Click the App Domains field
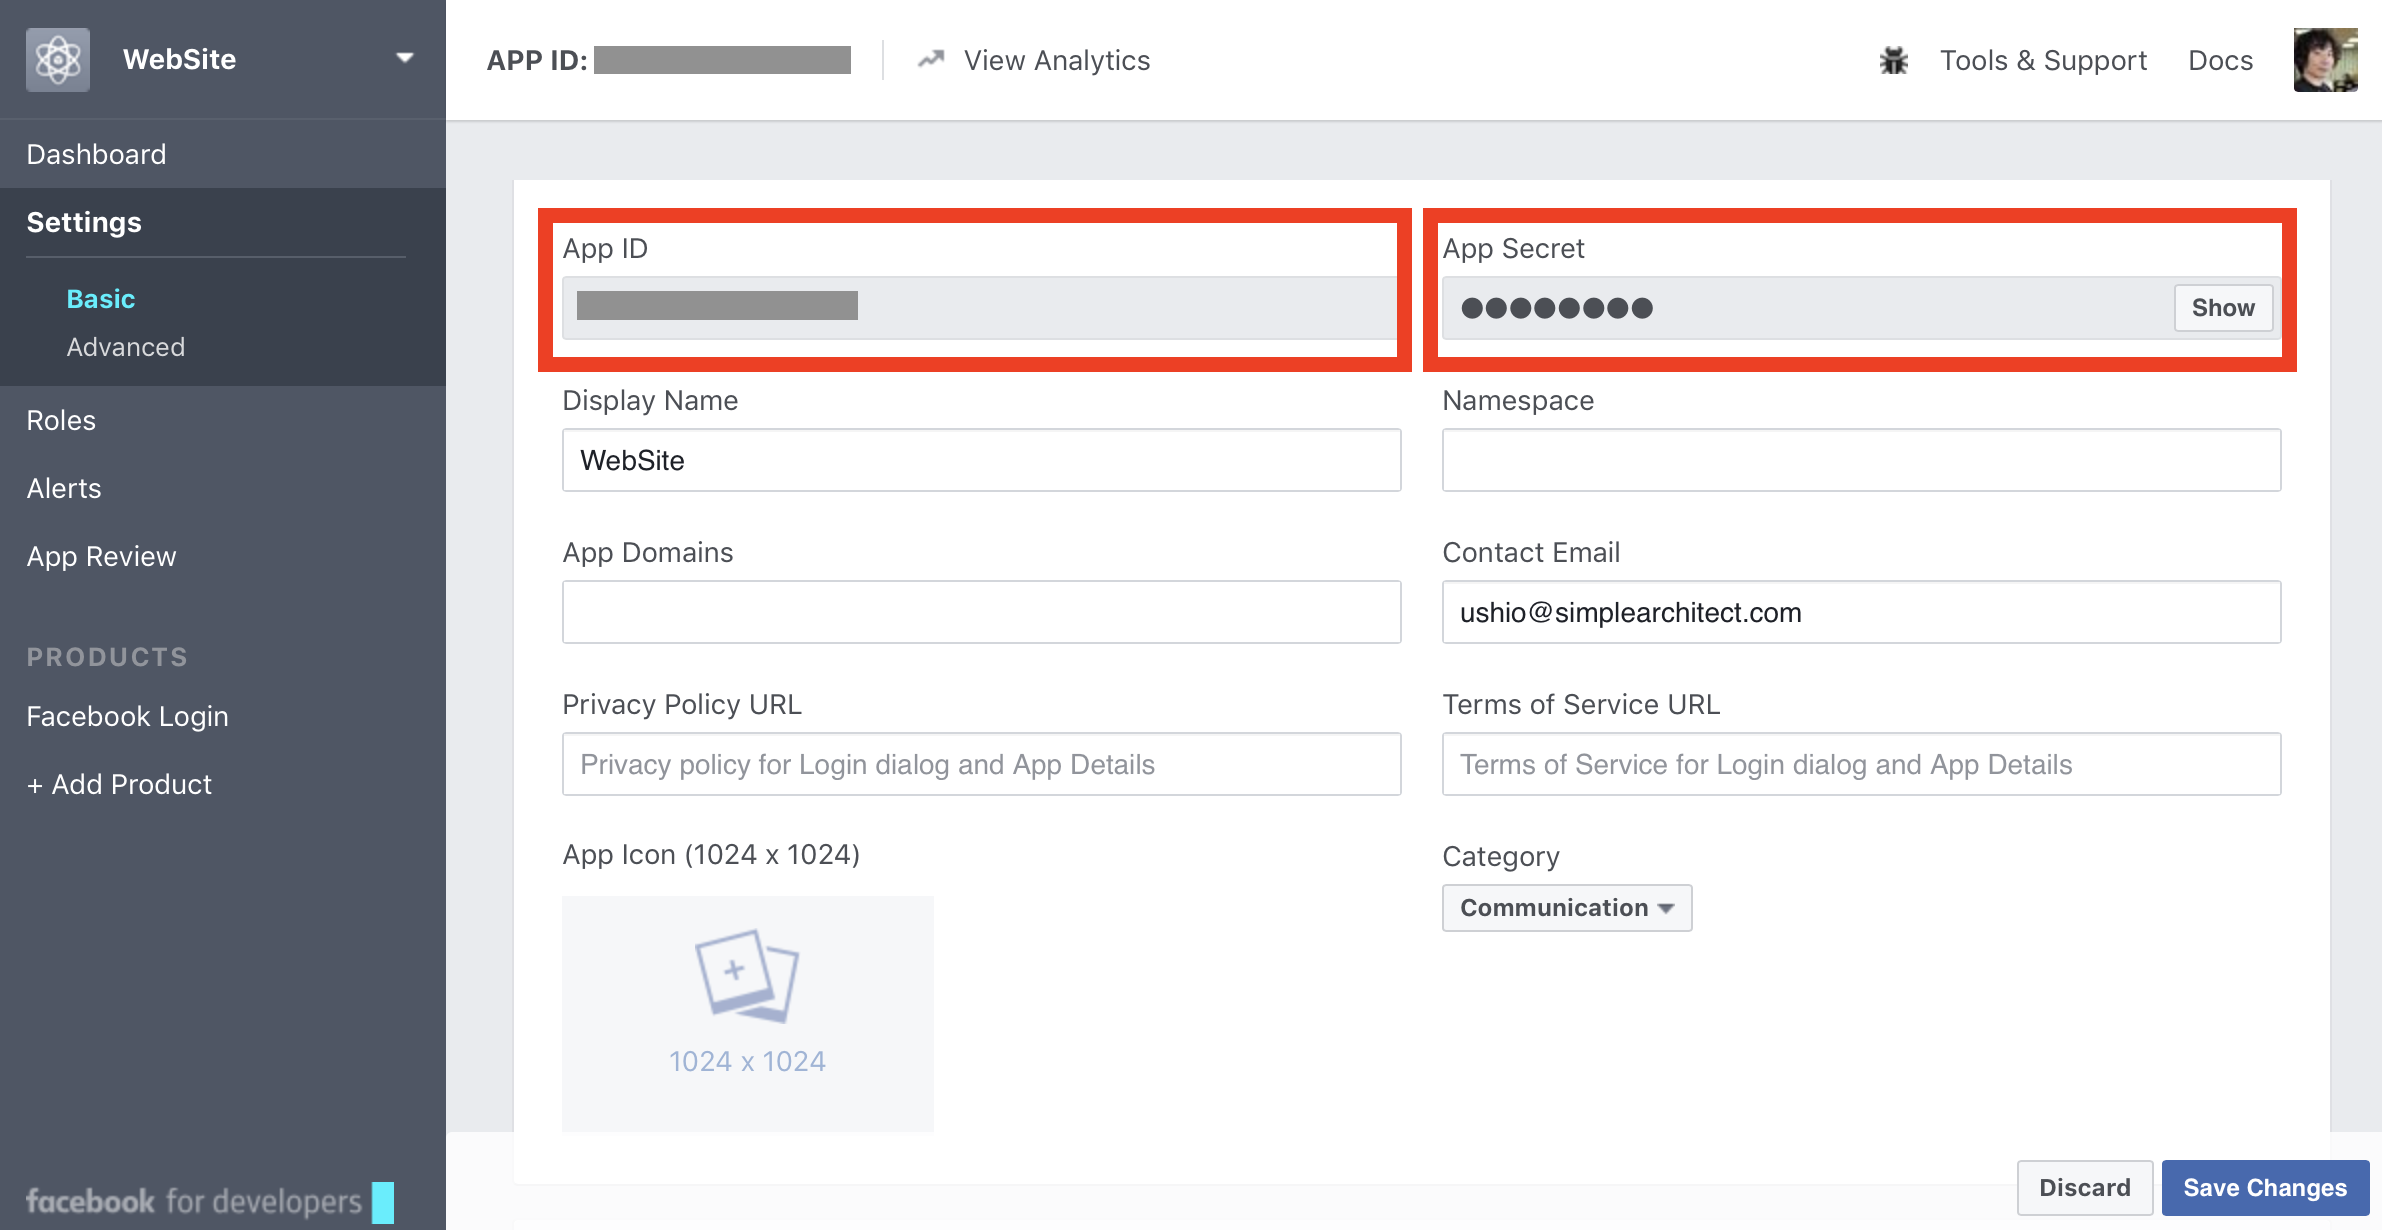 (981, 612)
